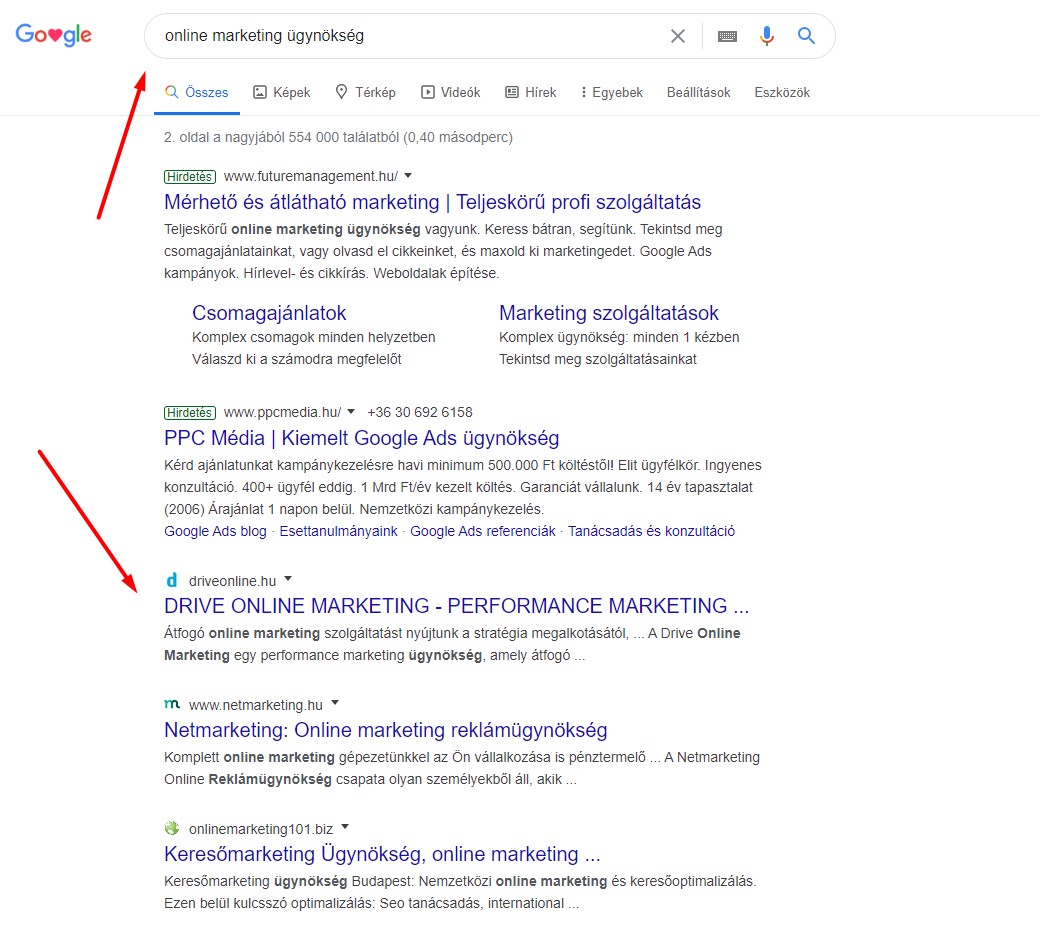
Task: Open Keresőmarketing Ügynökség result link
Action: point(382,854)
